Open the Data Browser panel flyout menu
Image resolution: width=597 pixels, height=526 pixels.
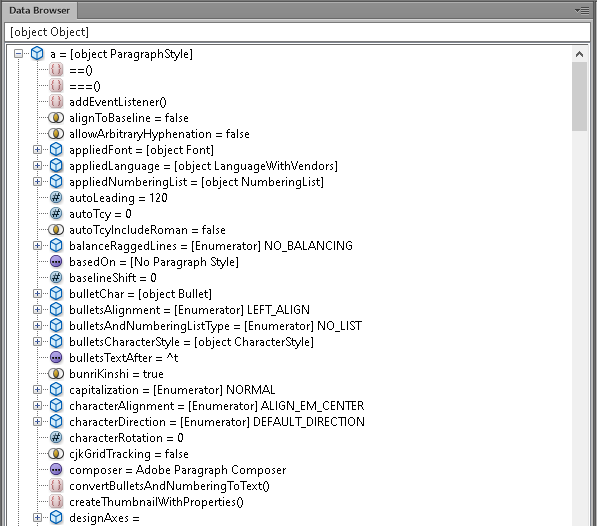coord(582,10)
